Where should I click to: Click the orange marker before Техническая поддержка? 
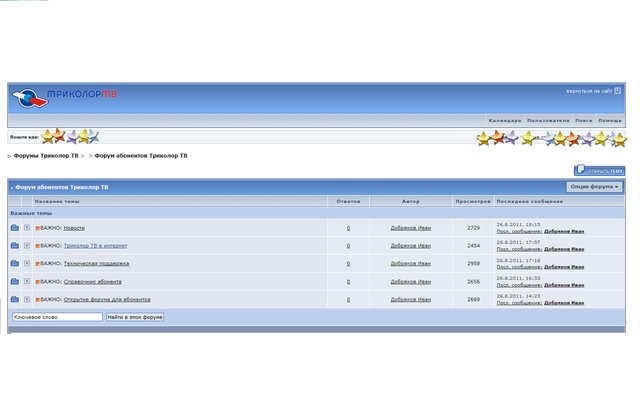pos(38,264)
